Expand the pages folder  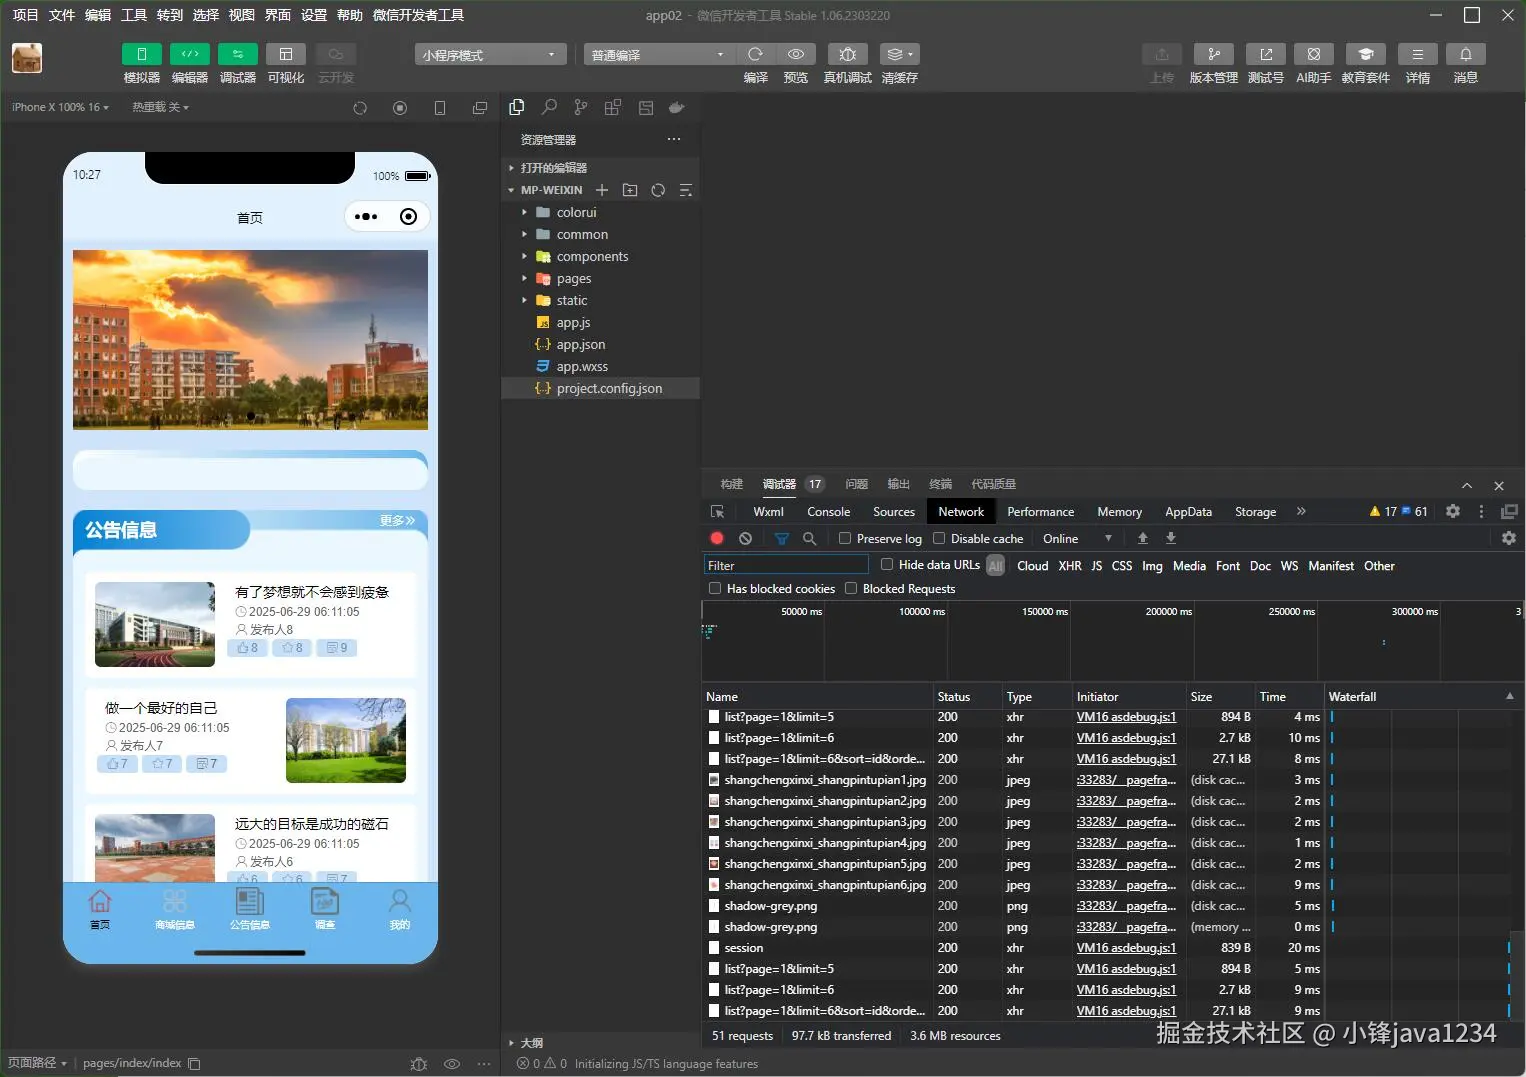524,278
